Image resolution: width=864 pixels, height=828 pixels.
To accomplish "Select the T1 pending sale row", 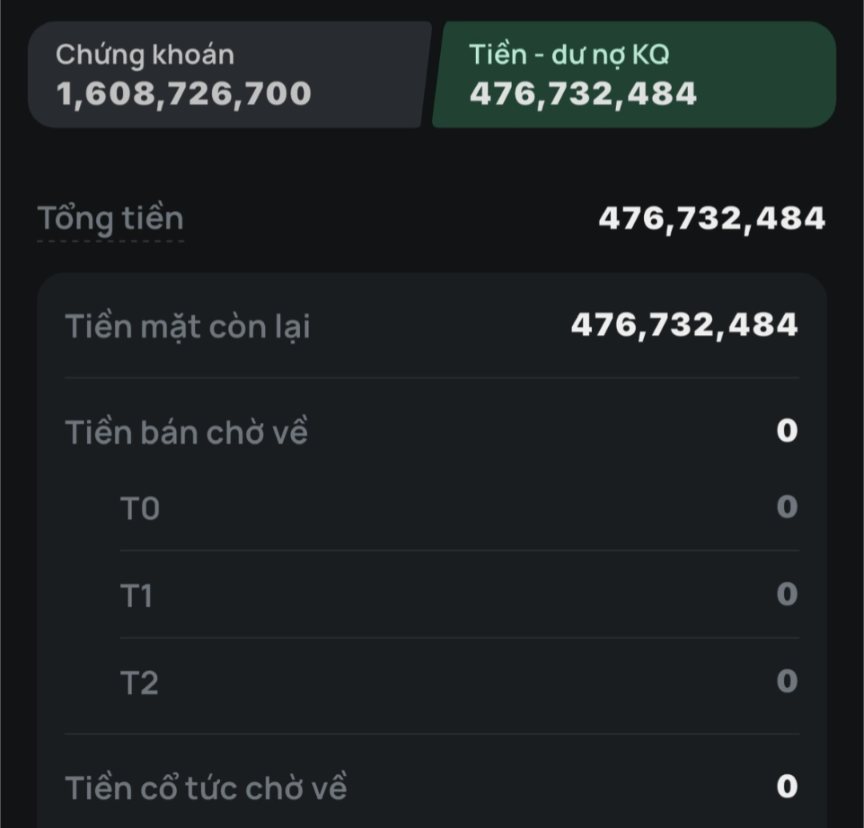I will pos(459,595).
